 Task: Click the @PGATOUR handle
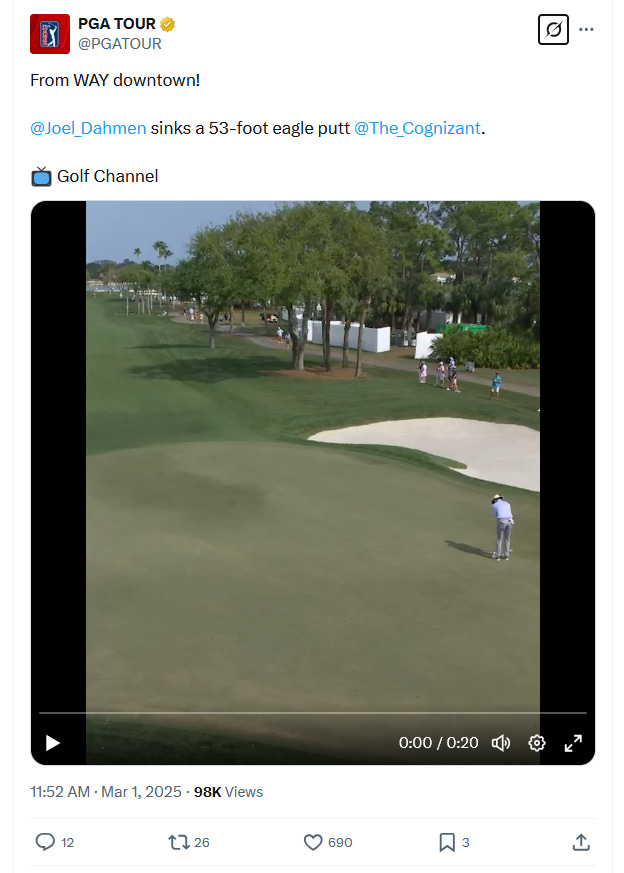point(120,44)
